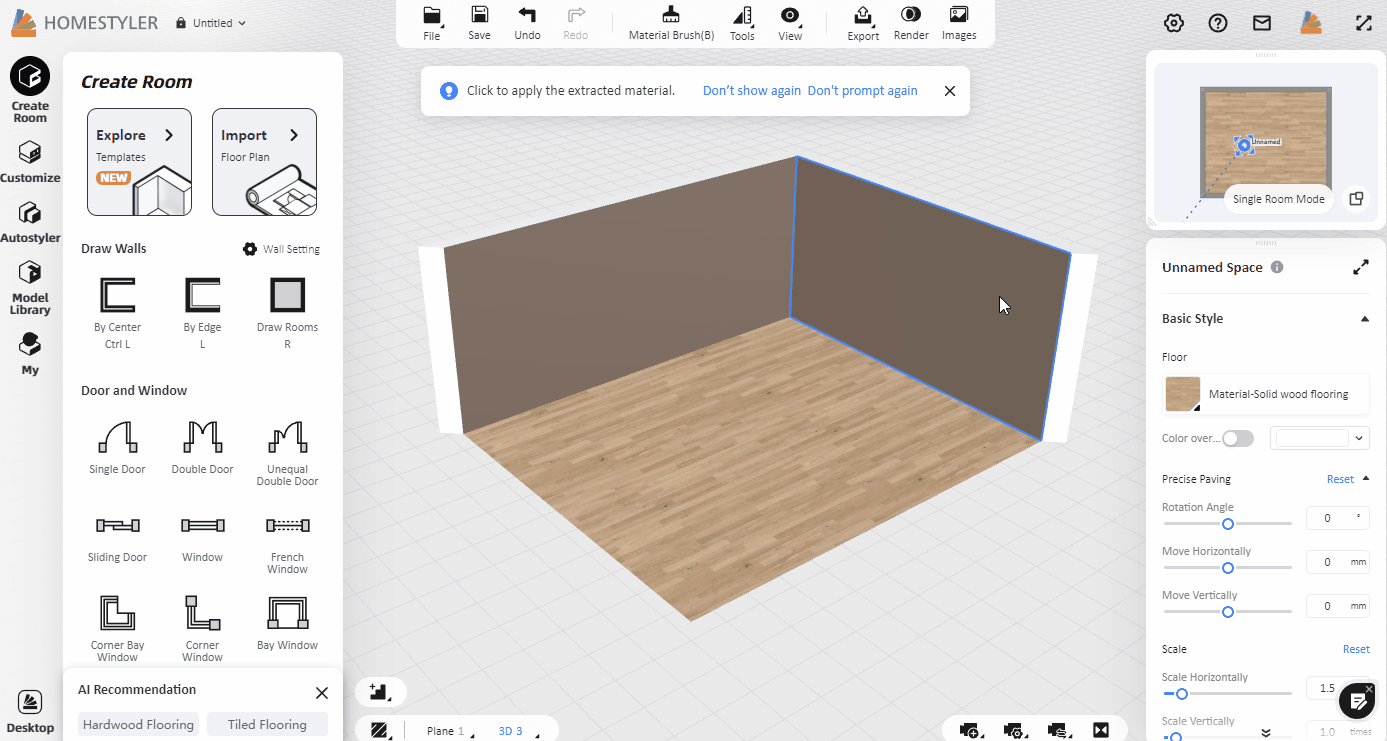This screenshot has width=1387, height=741.
Task: Click the floor material swatch thumbnail
Action: [x=1183, y=394]
